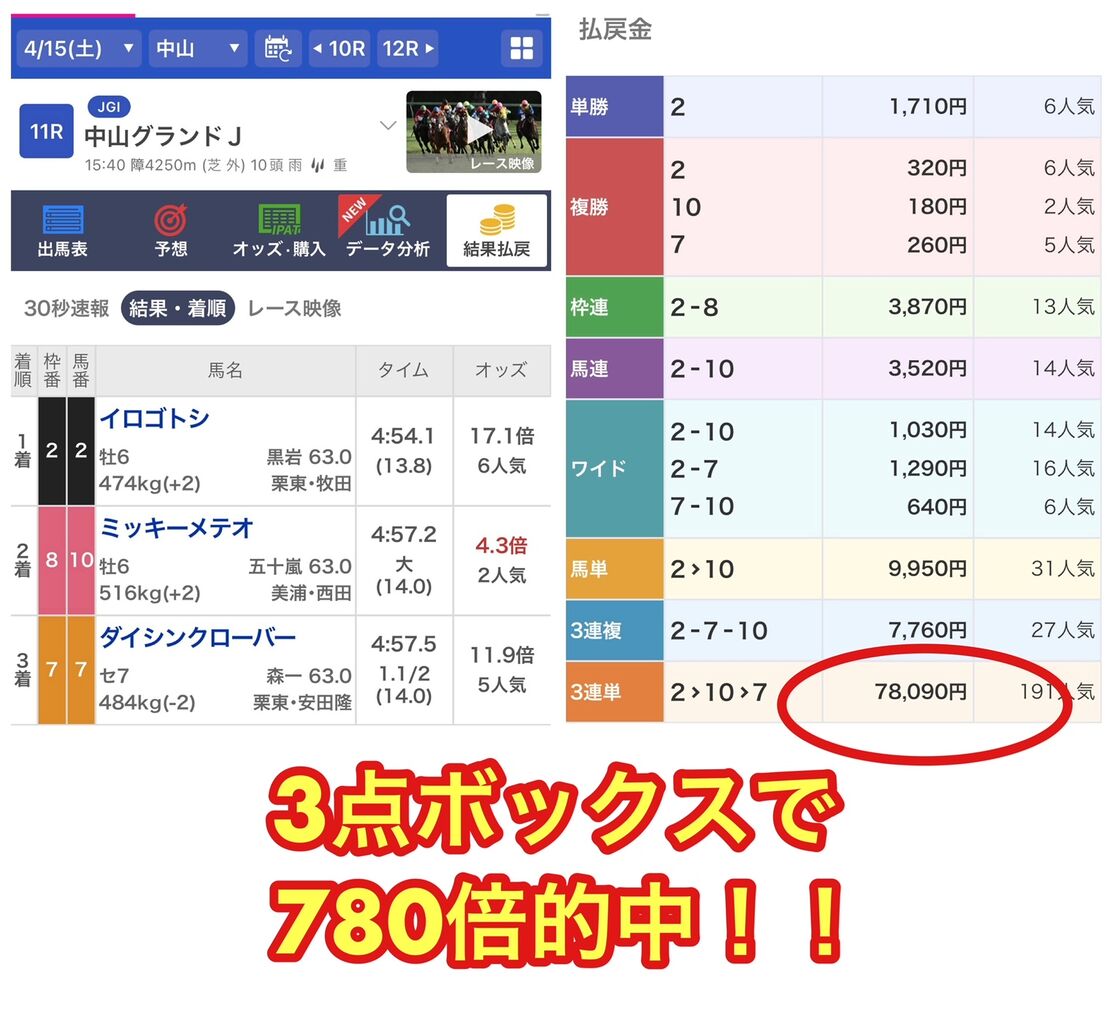The height and width of the screenshot is (1024, 1120).
Task: Click the black frame number 2 cell
Action: point(51,451)
